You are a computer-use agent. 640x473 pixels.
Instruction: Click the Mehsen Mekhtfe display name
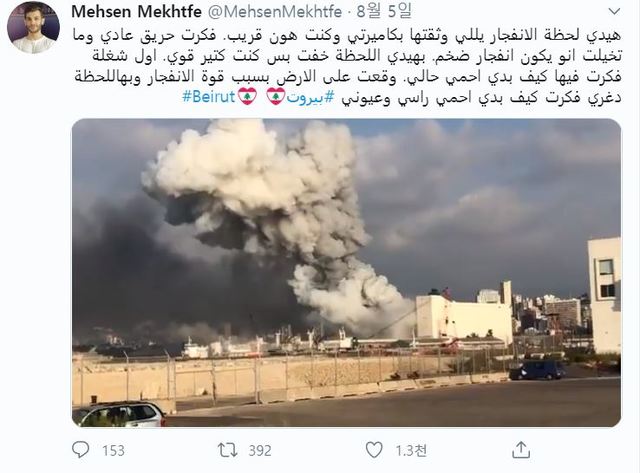tap(136, 11)
